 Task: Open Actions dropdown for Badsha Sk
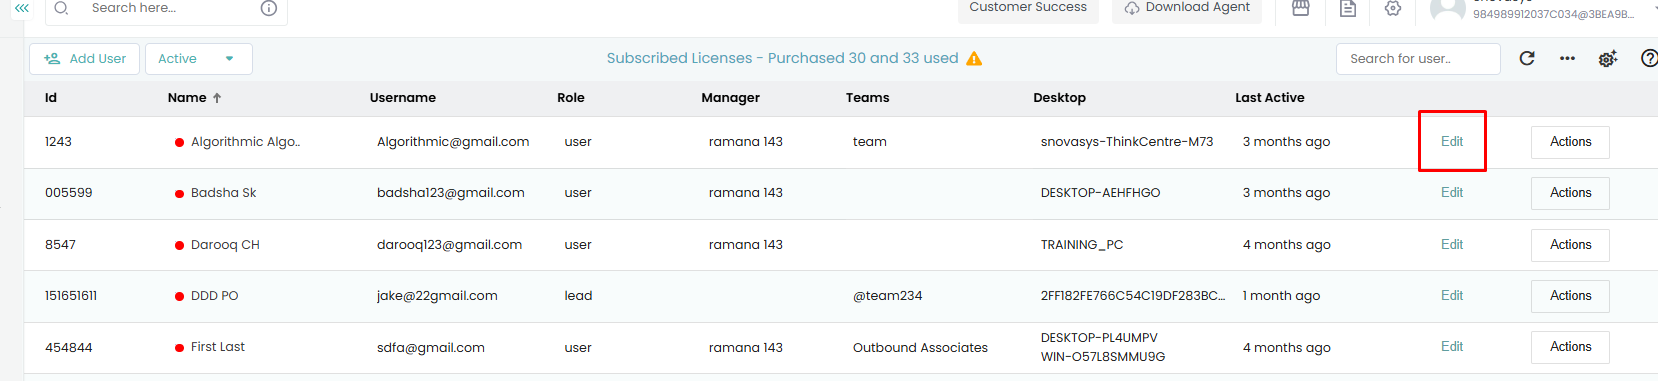(x=1570, y=193)
